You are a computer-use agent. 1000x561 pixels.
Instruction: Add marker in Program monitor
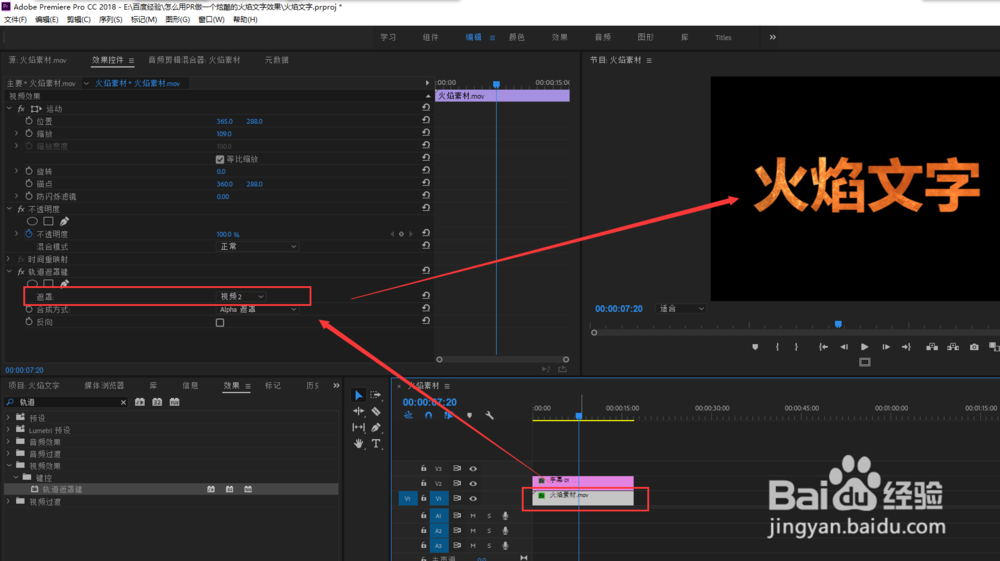coord(755,347)
